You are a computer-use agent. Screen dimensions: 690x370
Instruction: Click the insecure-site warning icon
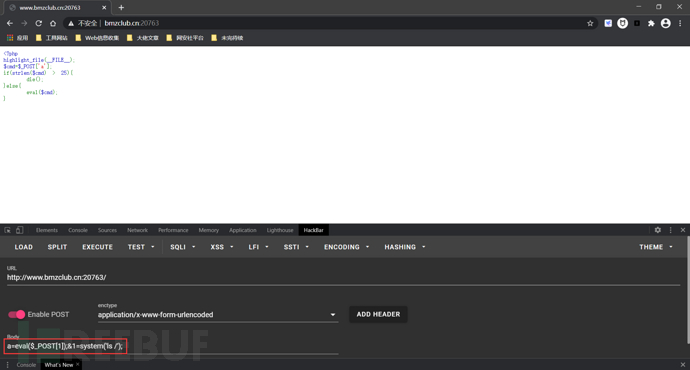coord(71,23)
